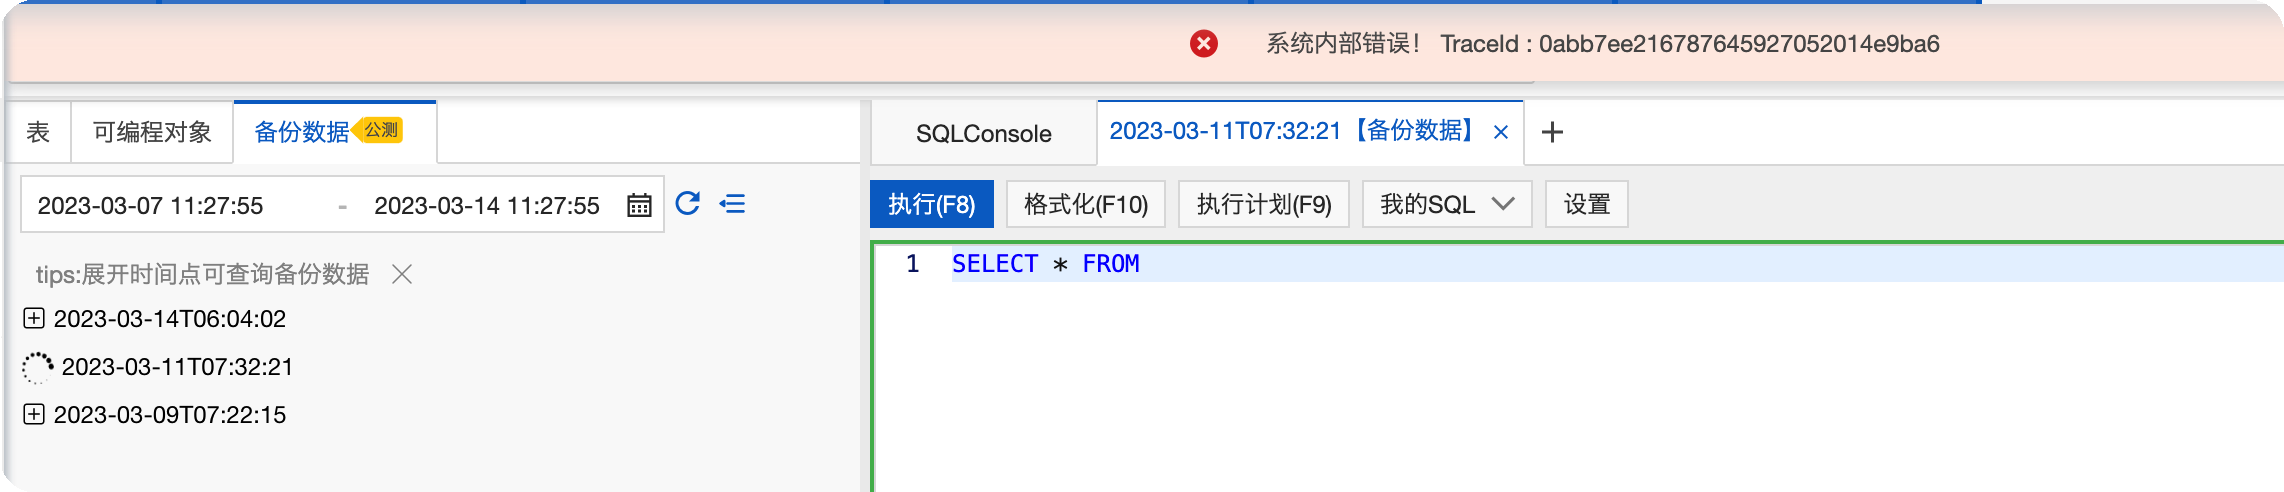Click the 格式化(F10) format button

pos(1086,204)
